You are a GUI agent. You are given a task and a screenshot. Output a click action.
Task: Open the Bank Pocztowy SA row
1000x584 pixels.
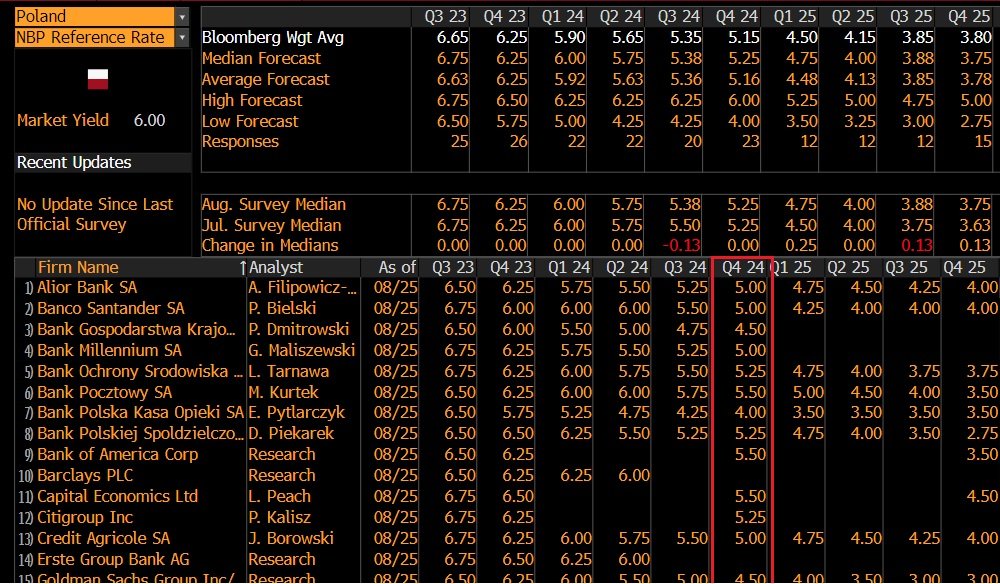pos(104,393)
